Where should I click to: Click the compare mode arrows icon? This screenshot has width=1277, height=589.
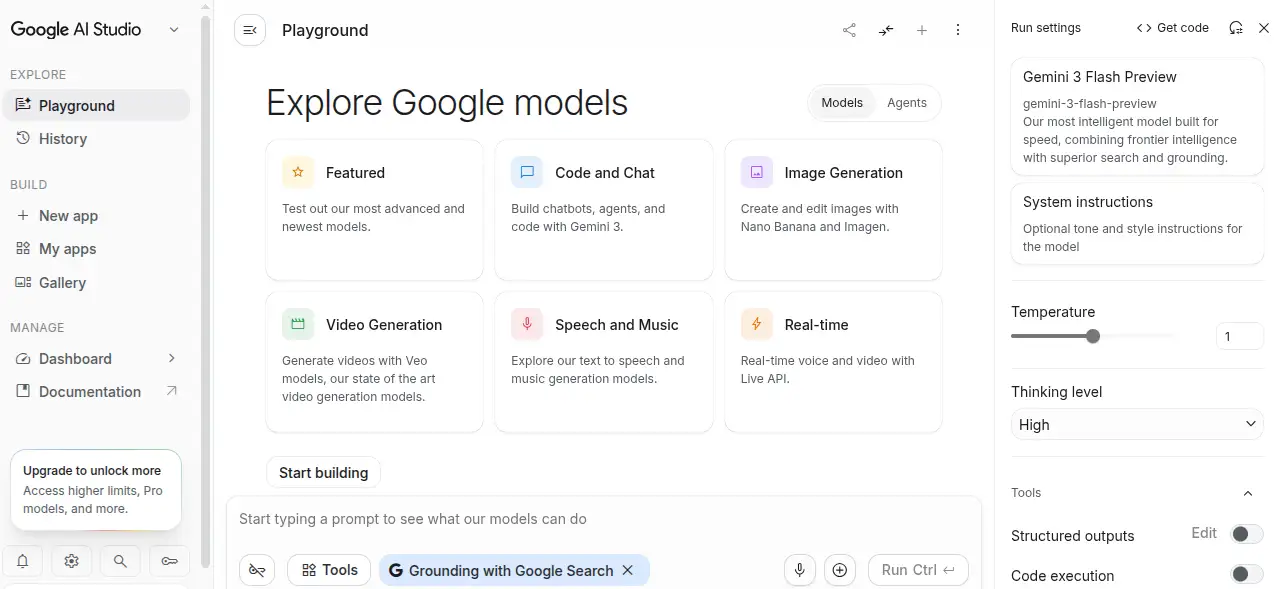pos(886,30)
